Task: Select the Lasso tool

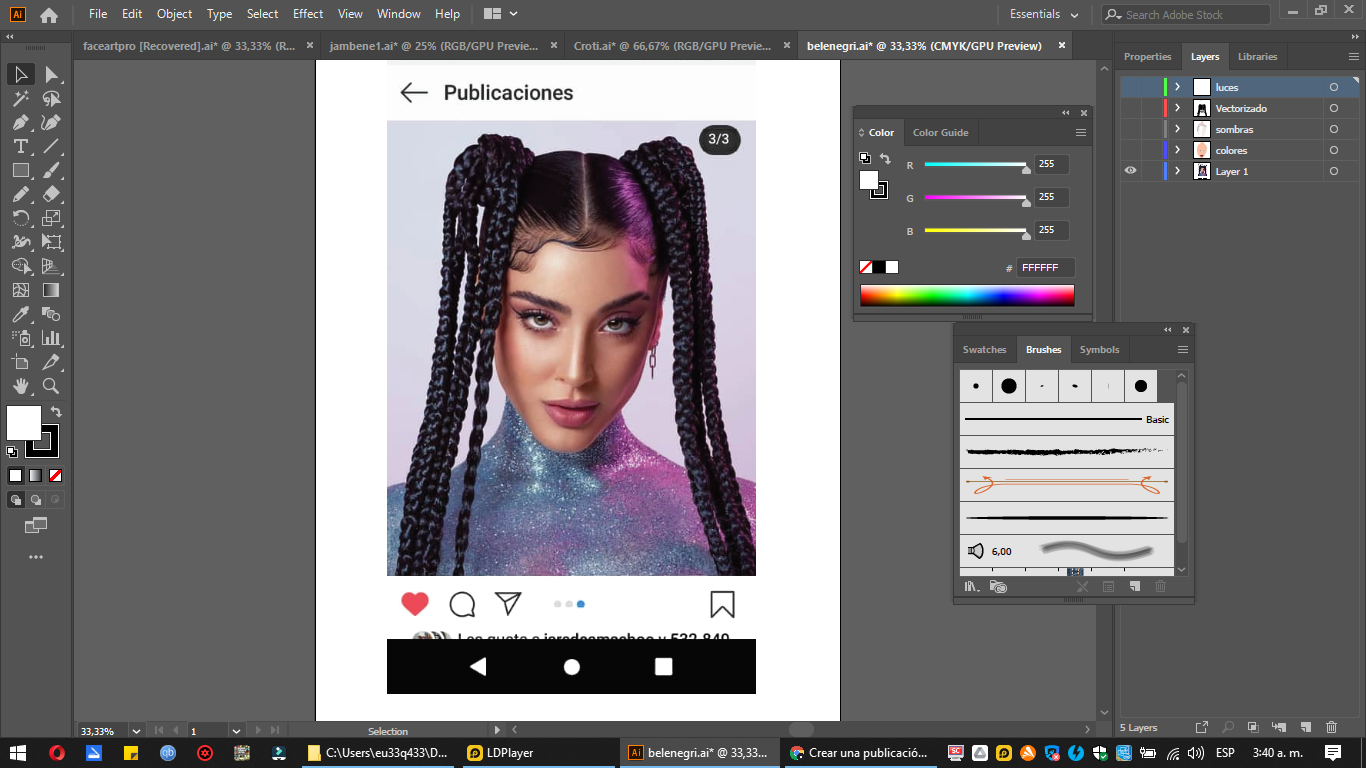Action: pos(51,99)
